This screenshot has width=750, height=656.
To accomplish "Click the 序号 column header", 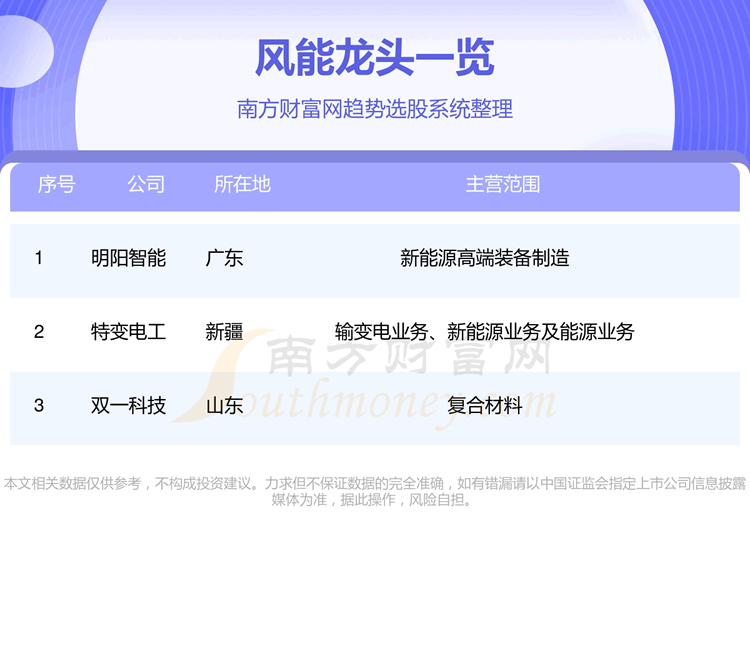I will click(56, 184).
